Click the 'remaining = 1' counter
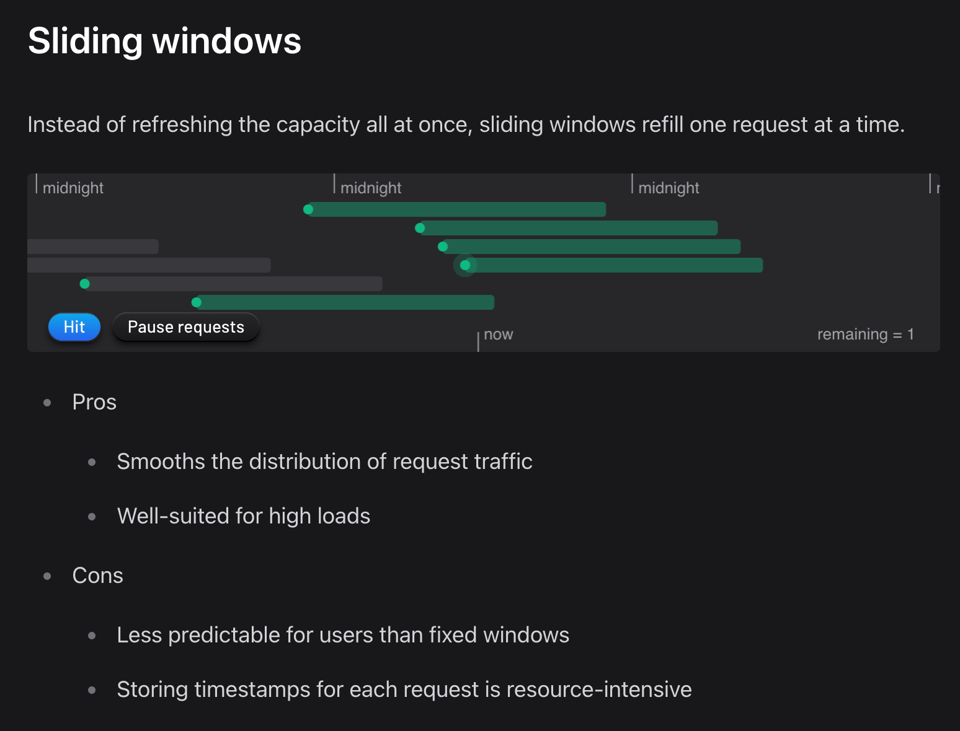This screenshot has width=960, height=731. [x=865, y=334]
